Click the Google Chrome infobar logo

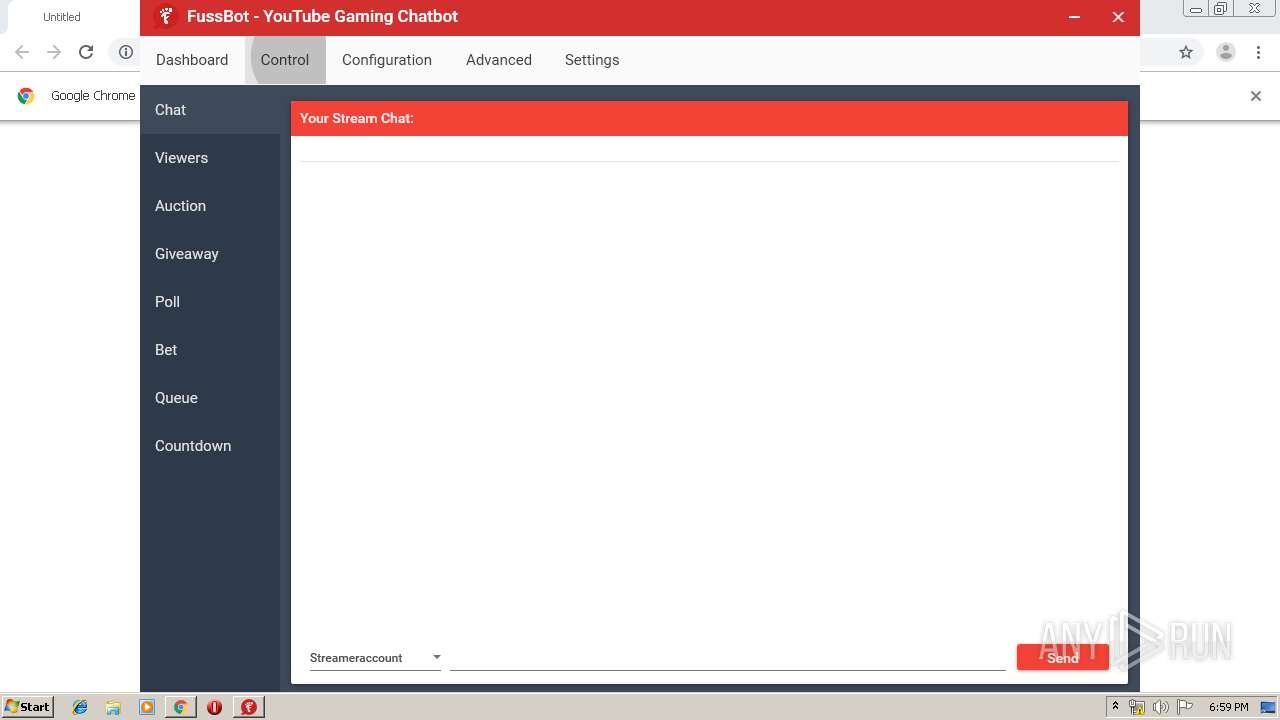(26, 96)
